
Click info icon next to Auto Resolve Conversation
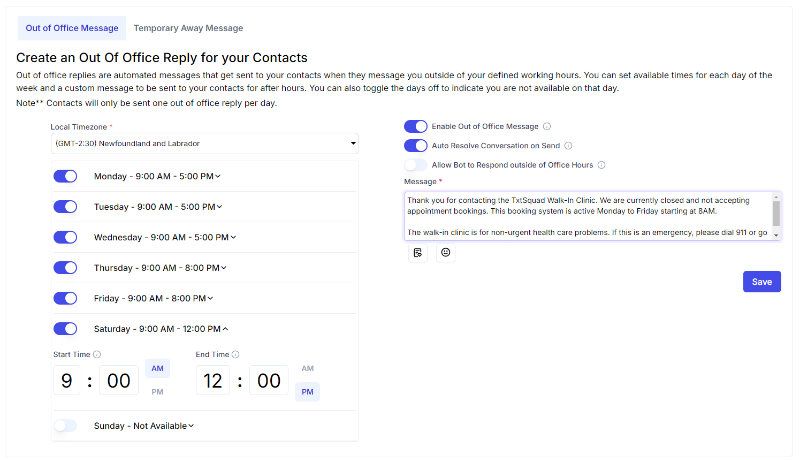tap(568, 146)
